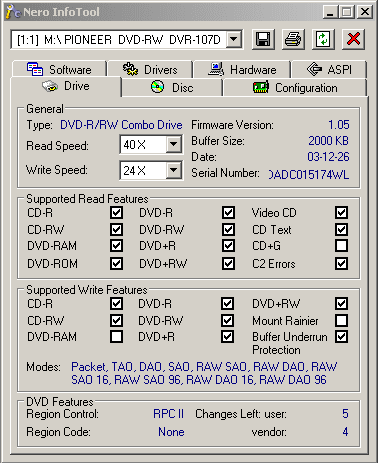The width and height of the screenshot is (378, 463).
Task: Toggle the Mount Rainier write checkbox
Action: point(341,320)
